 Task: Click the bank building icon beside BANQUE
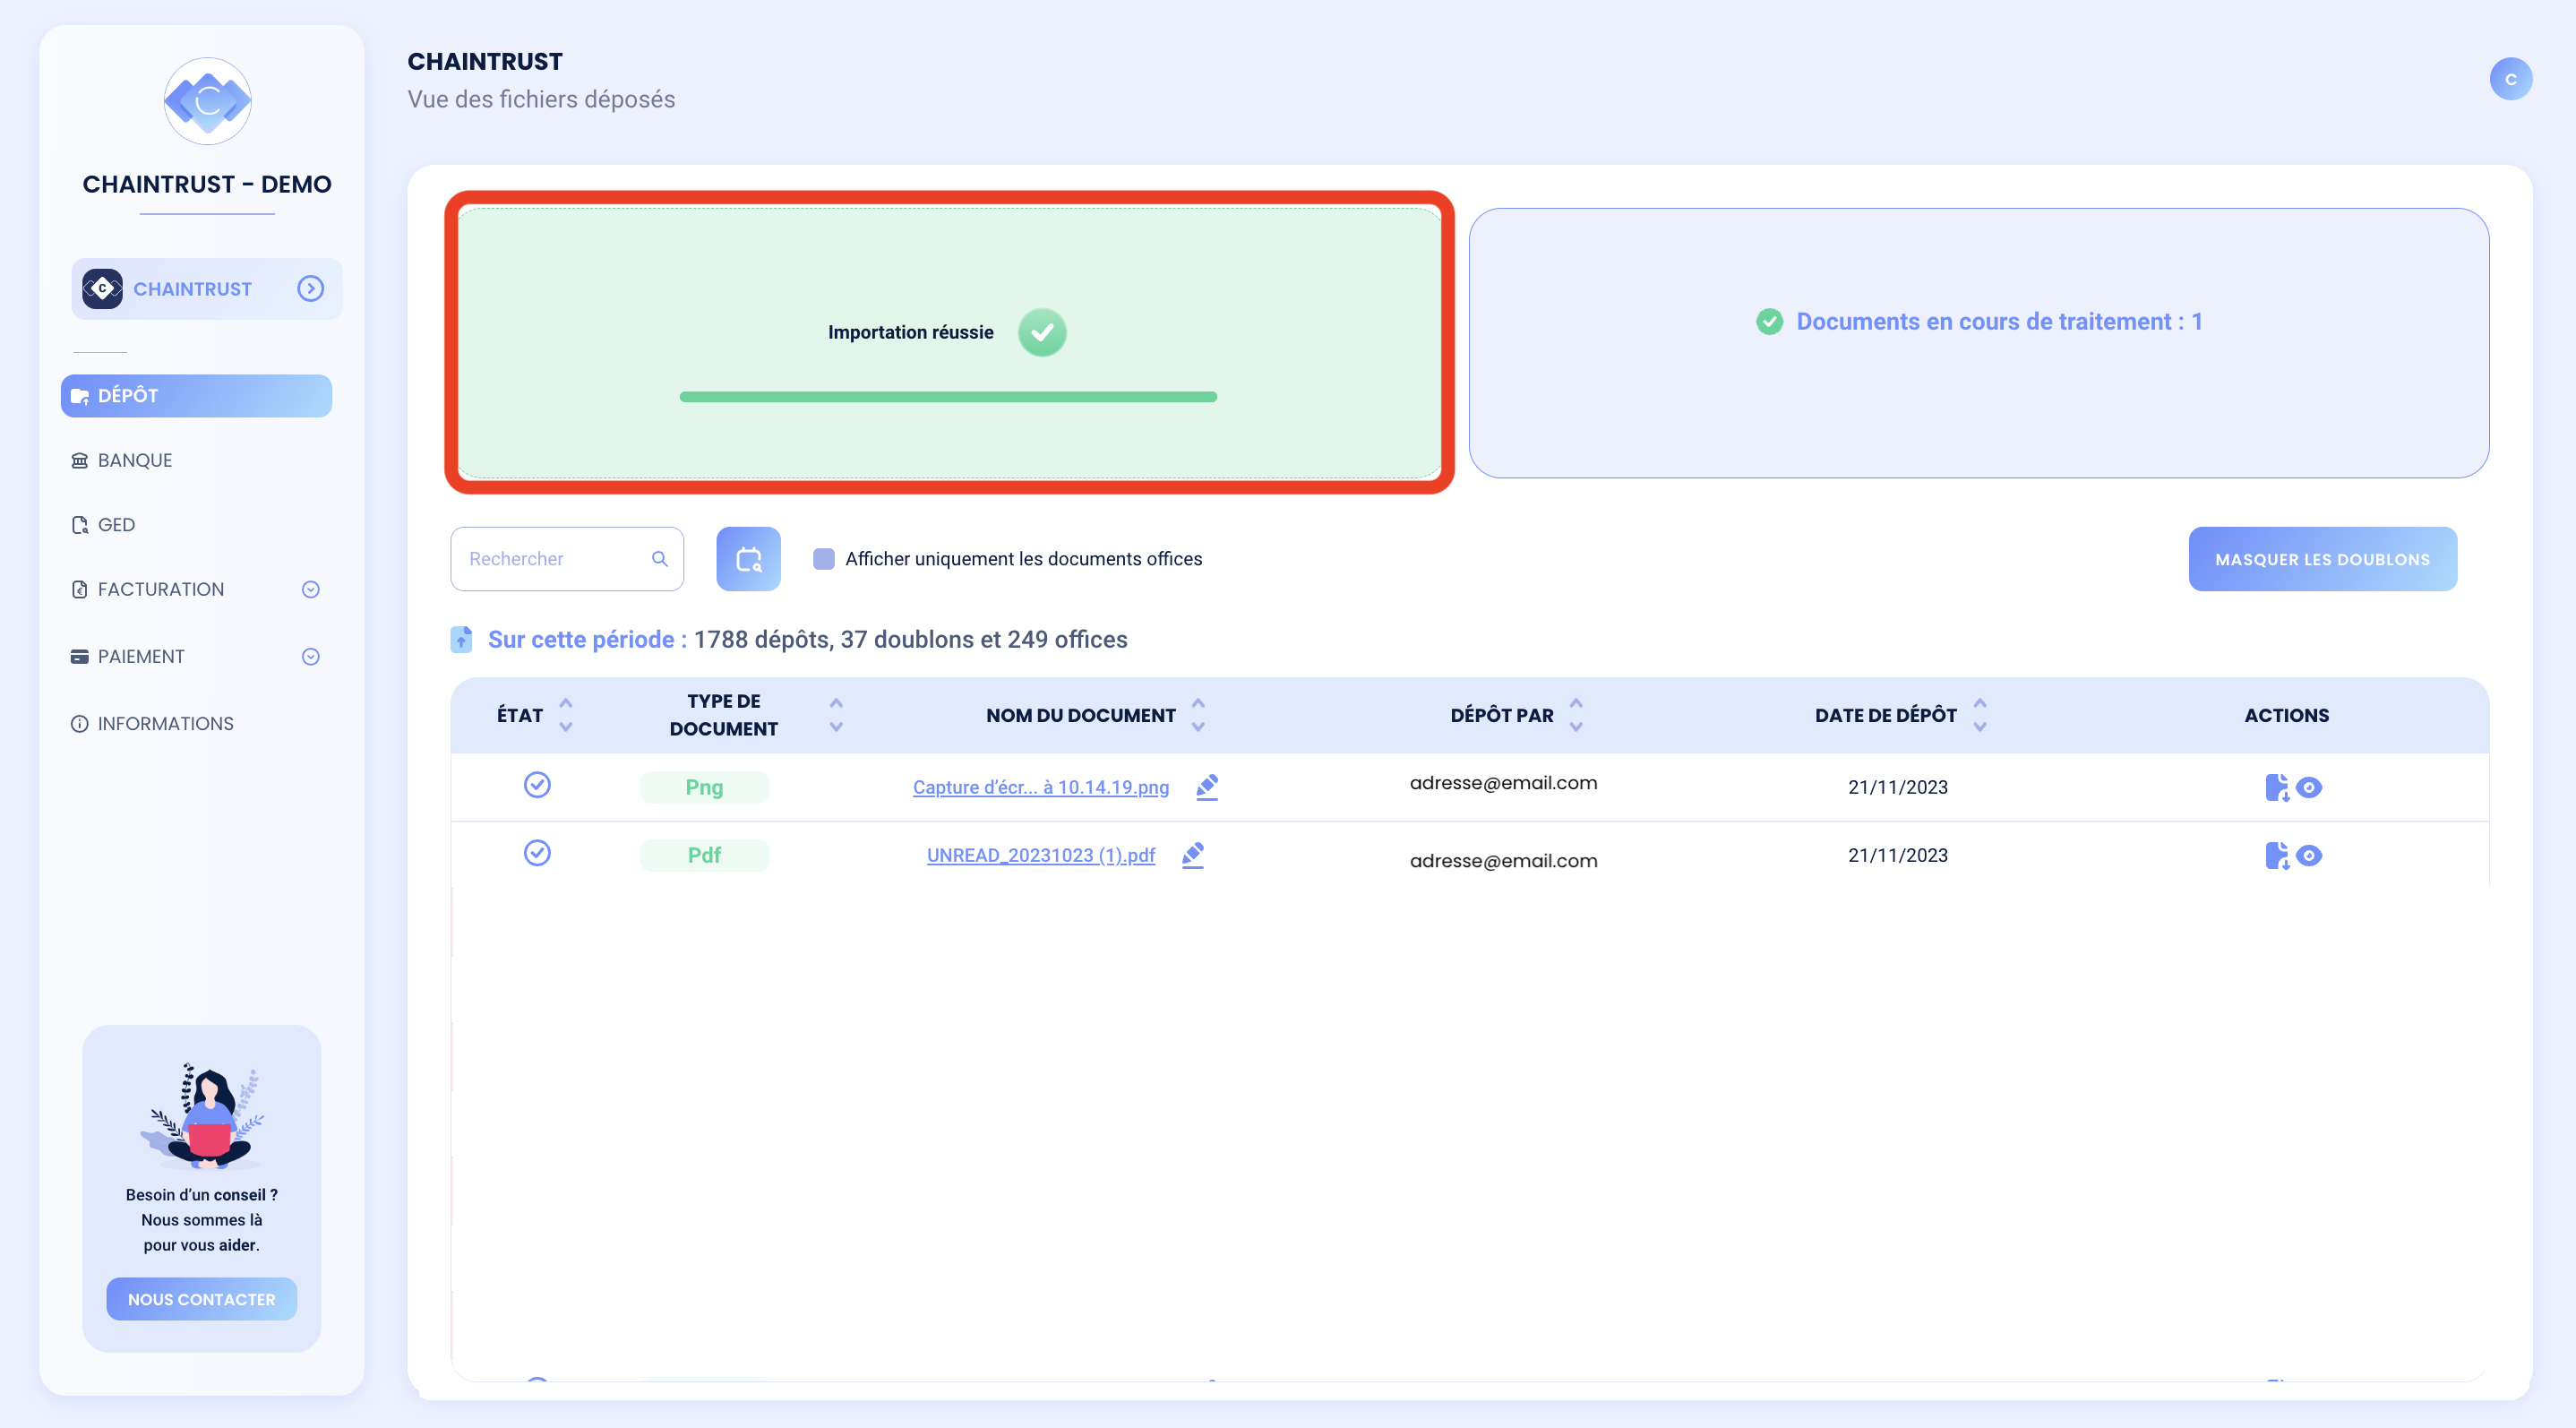pyautogui.click(x=80, y=460)
